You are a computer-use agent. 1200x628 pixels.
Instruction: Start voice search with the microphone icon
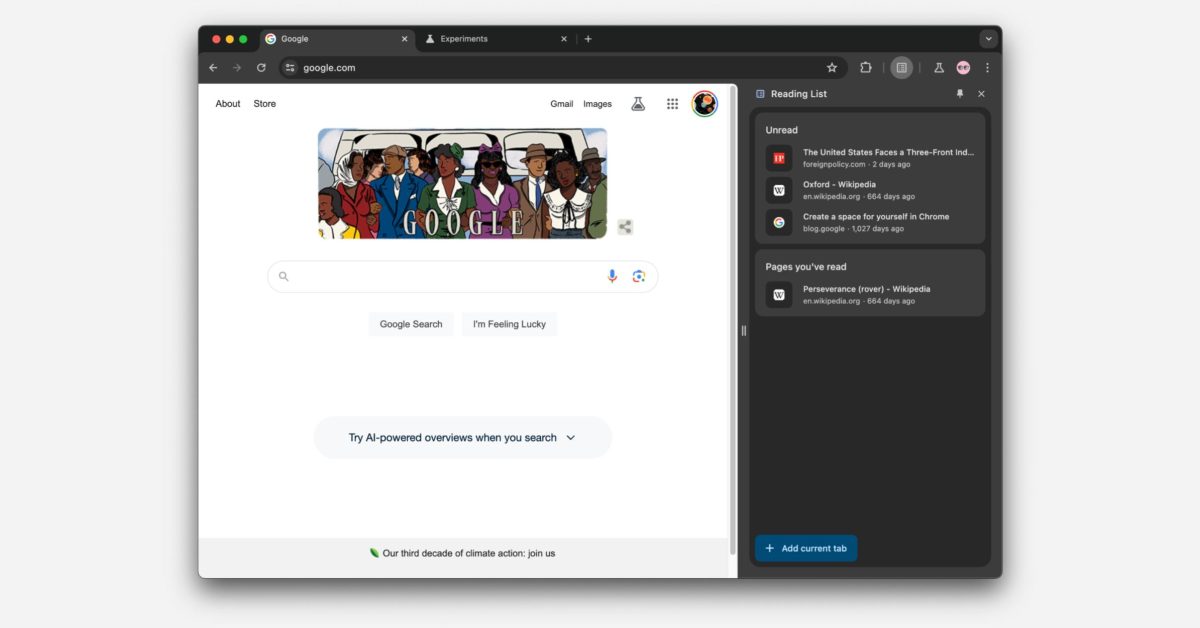coord(612,276)
